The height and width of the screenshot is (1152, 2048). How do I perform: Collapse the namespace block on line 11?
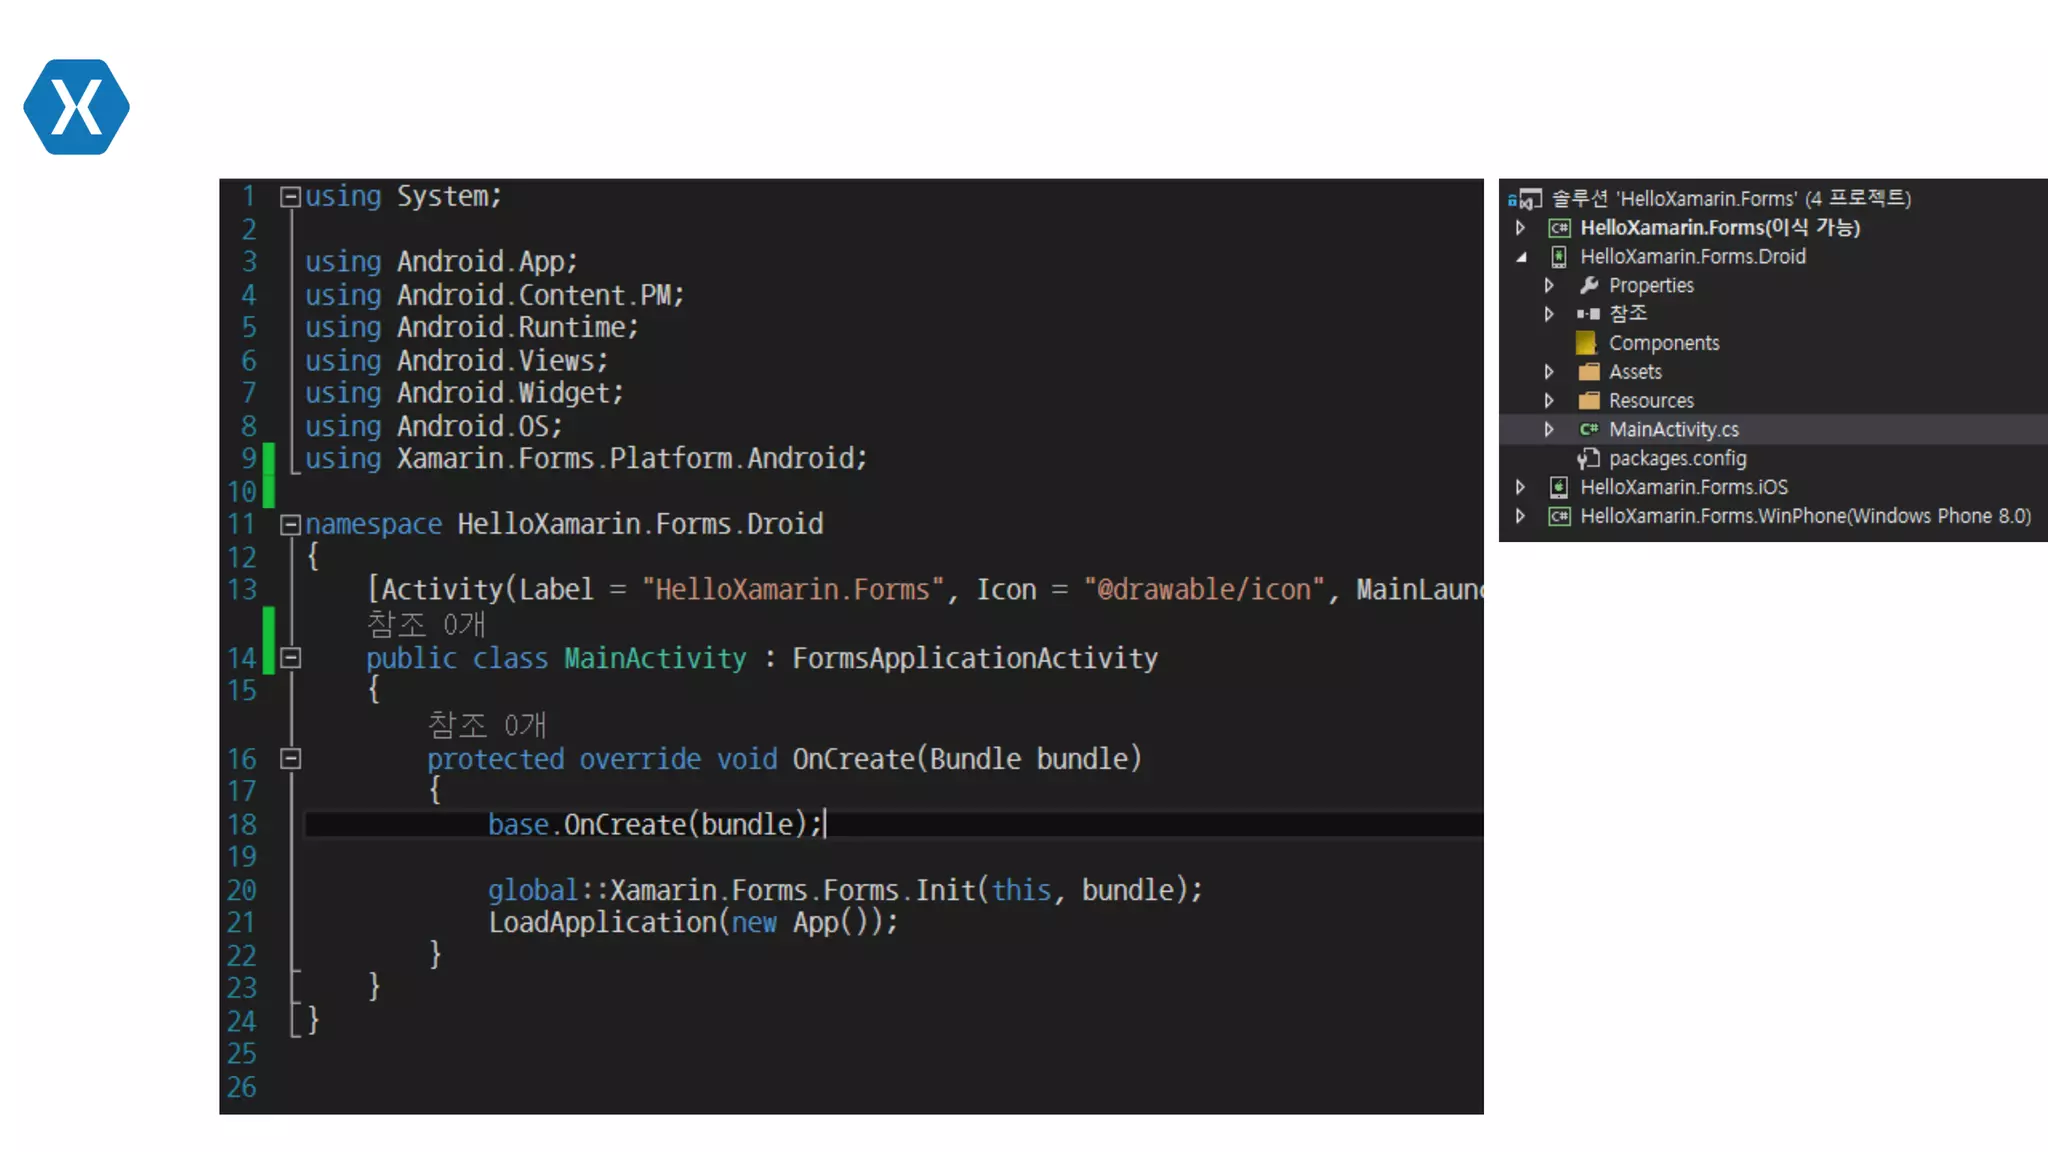(x=290, y=524)
